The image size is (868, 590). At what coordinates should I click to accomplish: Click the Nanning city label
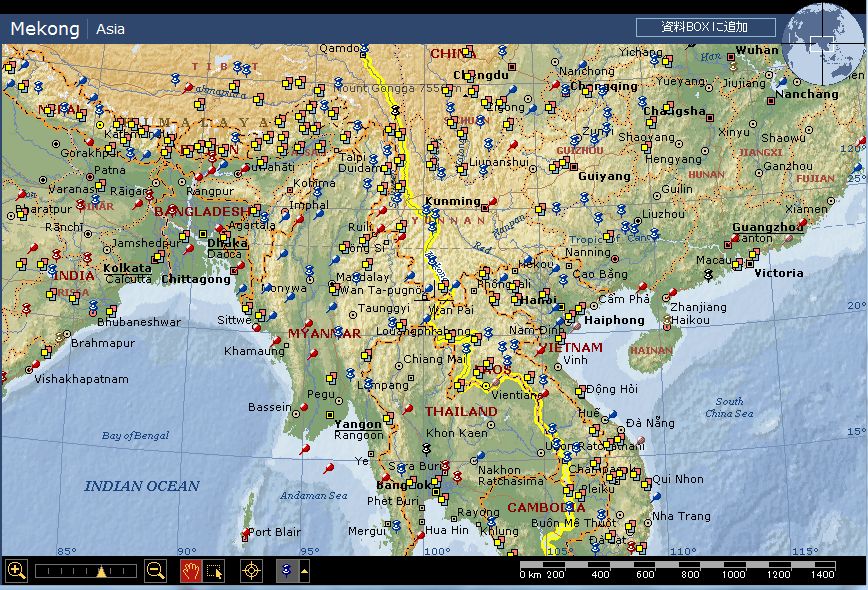tap(587, 252)
